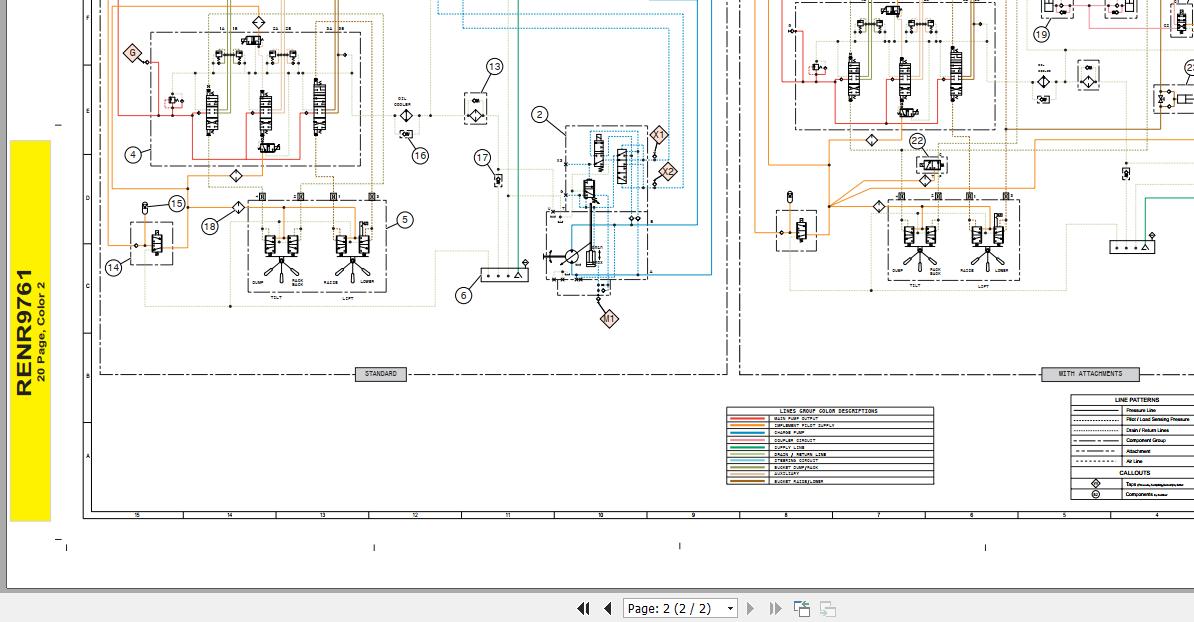Go to the previous page

pyautogui.click(x=607, y=608)
